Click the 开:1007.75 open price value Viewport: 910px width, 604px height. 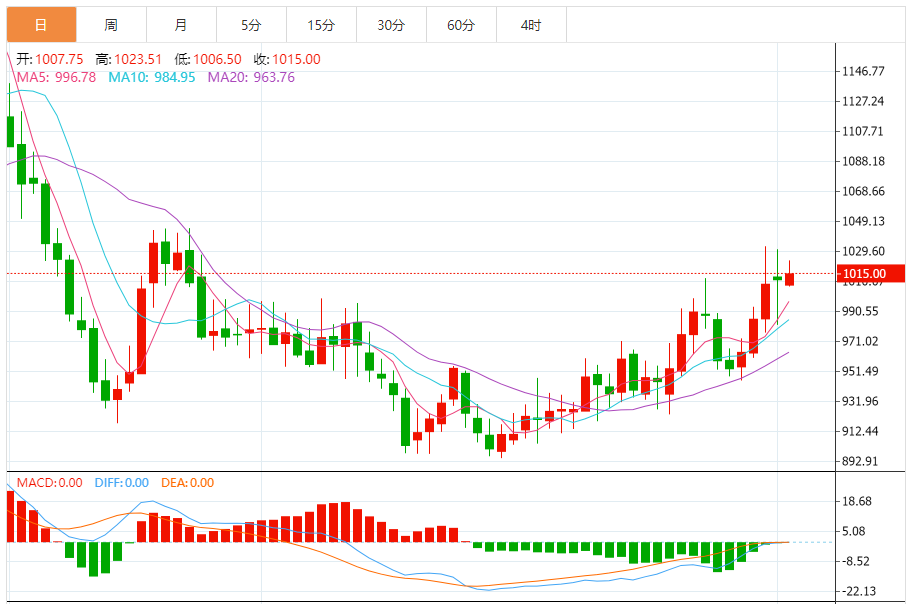click(x=50, y=59)
